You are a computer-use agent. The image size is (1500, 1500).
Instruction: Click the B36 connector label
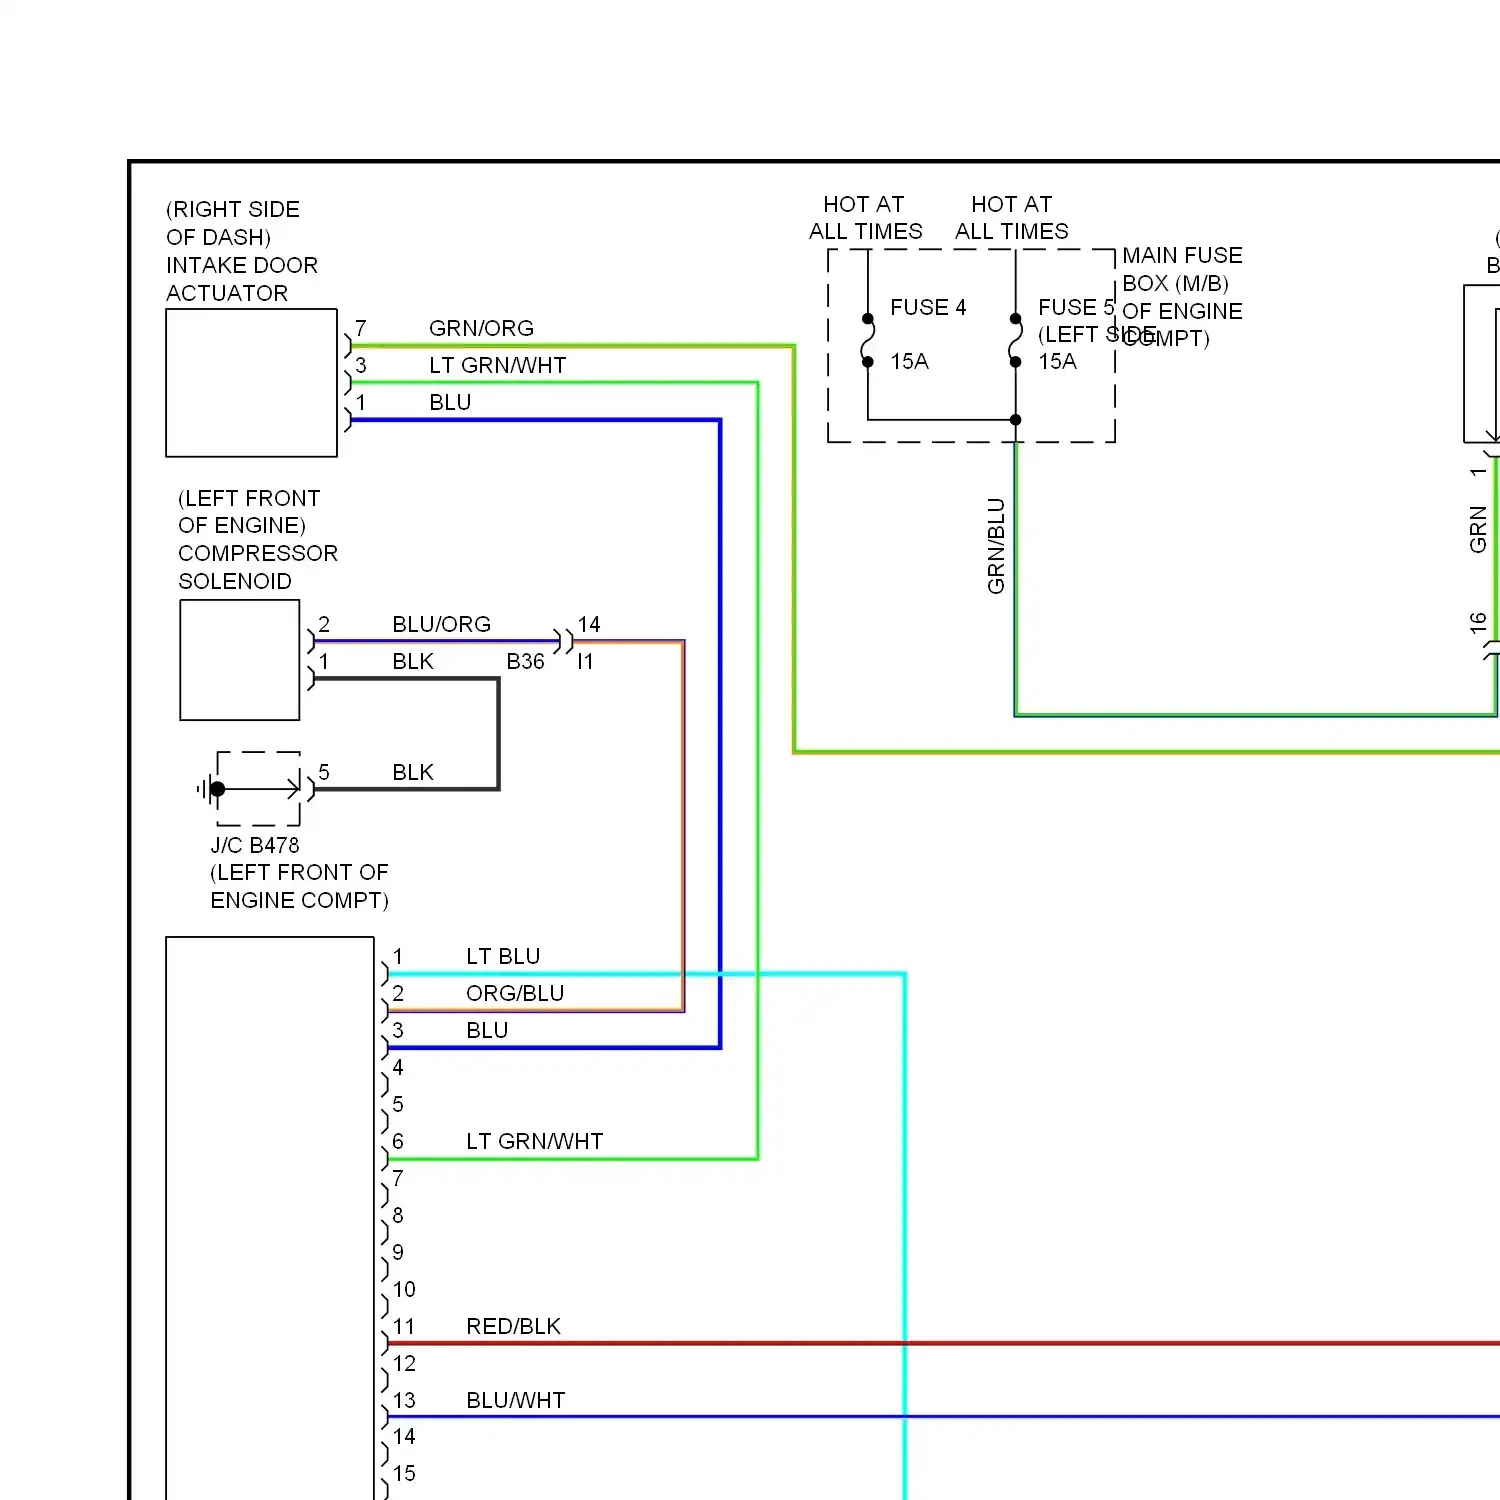(525, 661)
